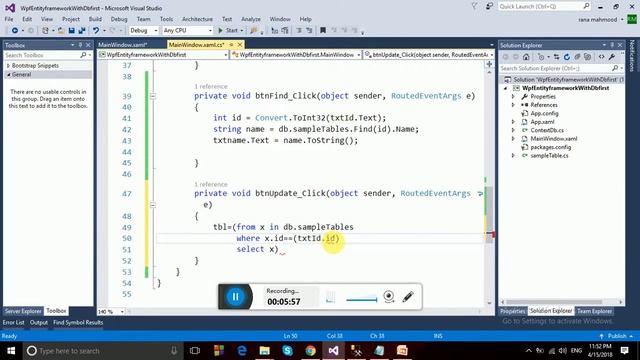Toggle the pin on the MainWindow.xaml.cs tab
This screenshot has height=360, width=640.
[x=231, y=44]
